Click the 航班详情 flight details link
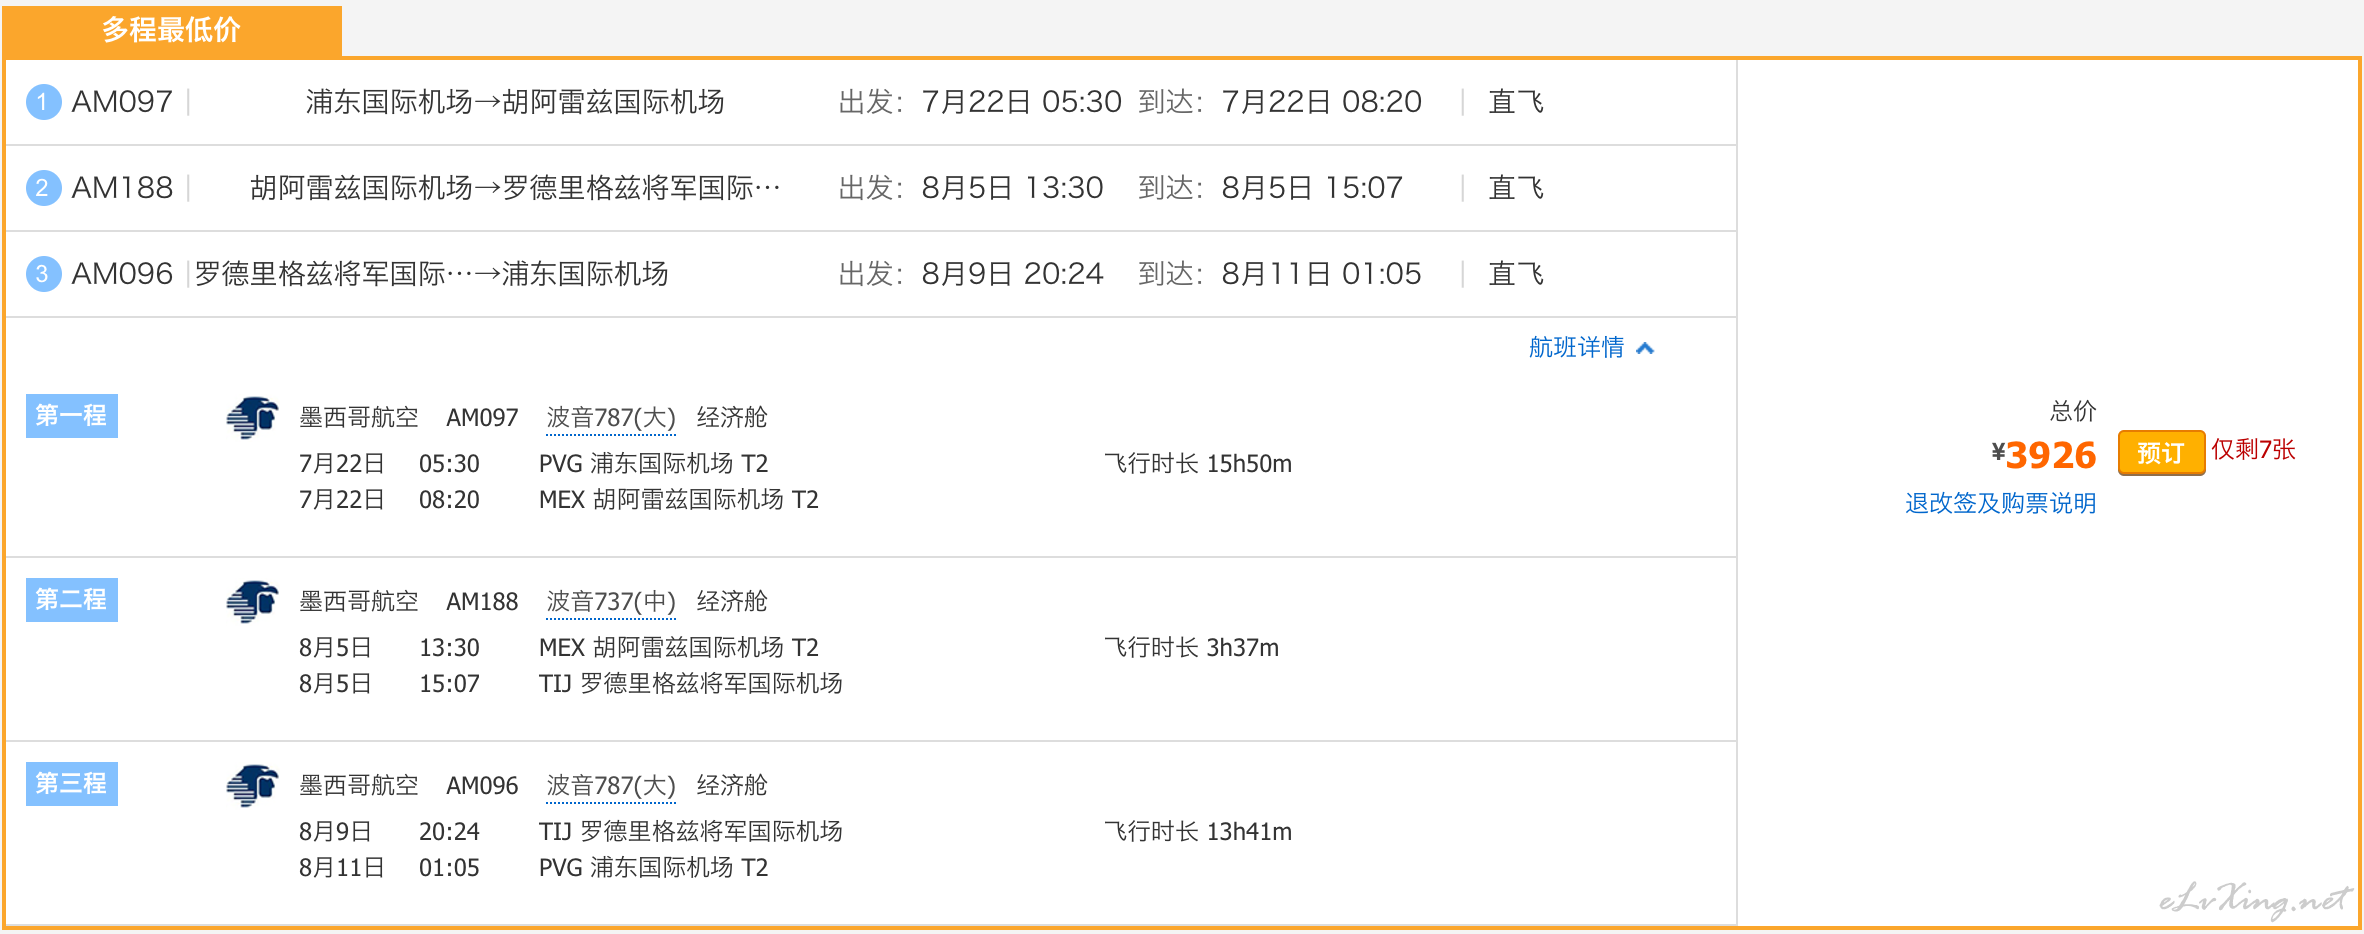Screen dimensions: 2364x934 [1576, 347]
